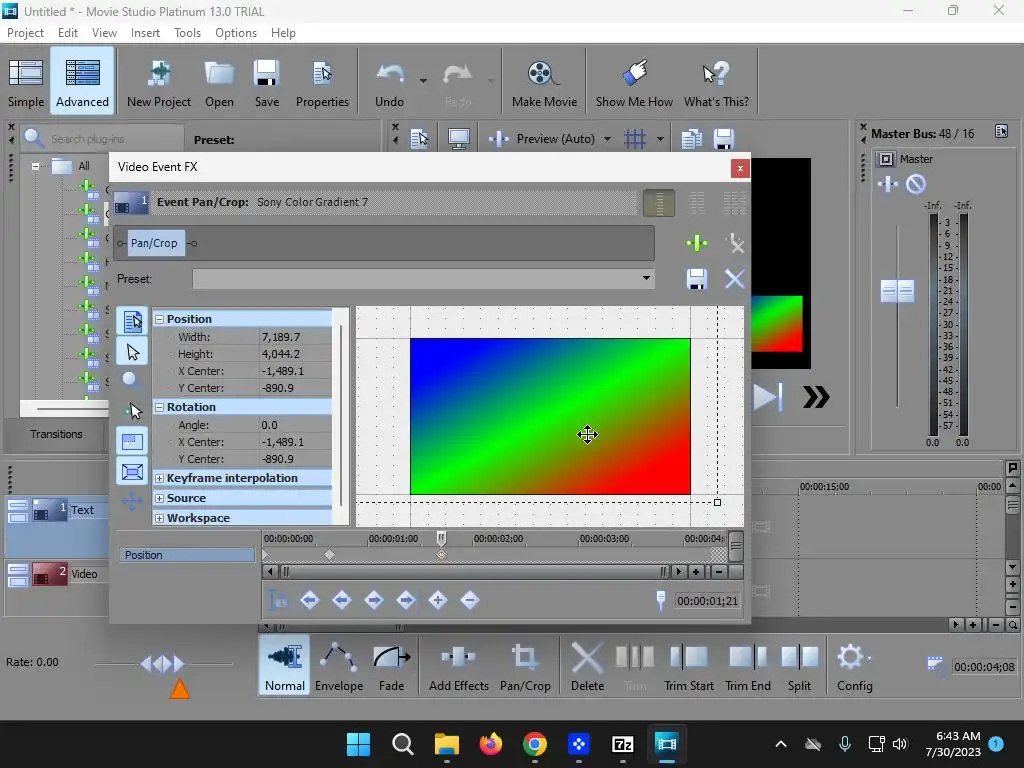Add a plug-in chain with the green plus
This screenshot has height=768, width=1024.
(697, 243)
